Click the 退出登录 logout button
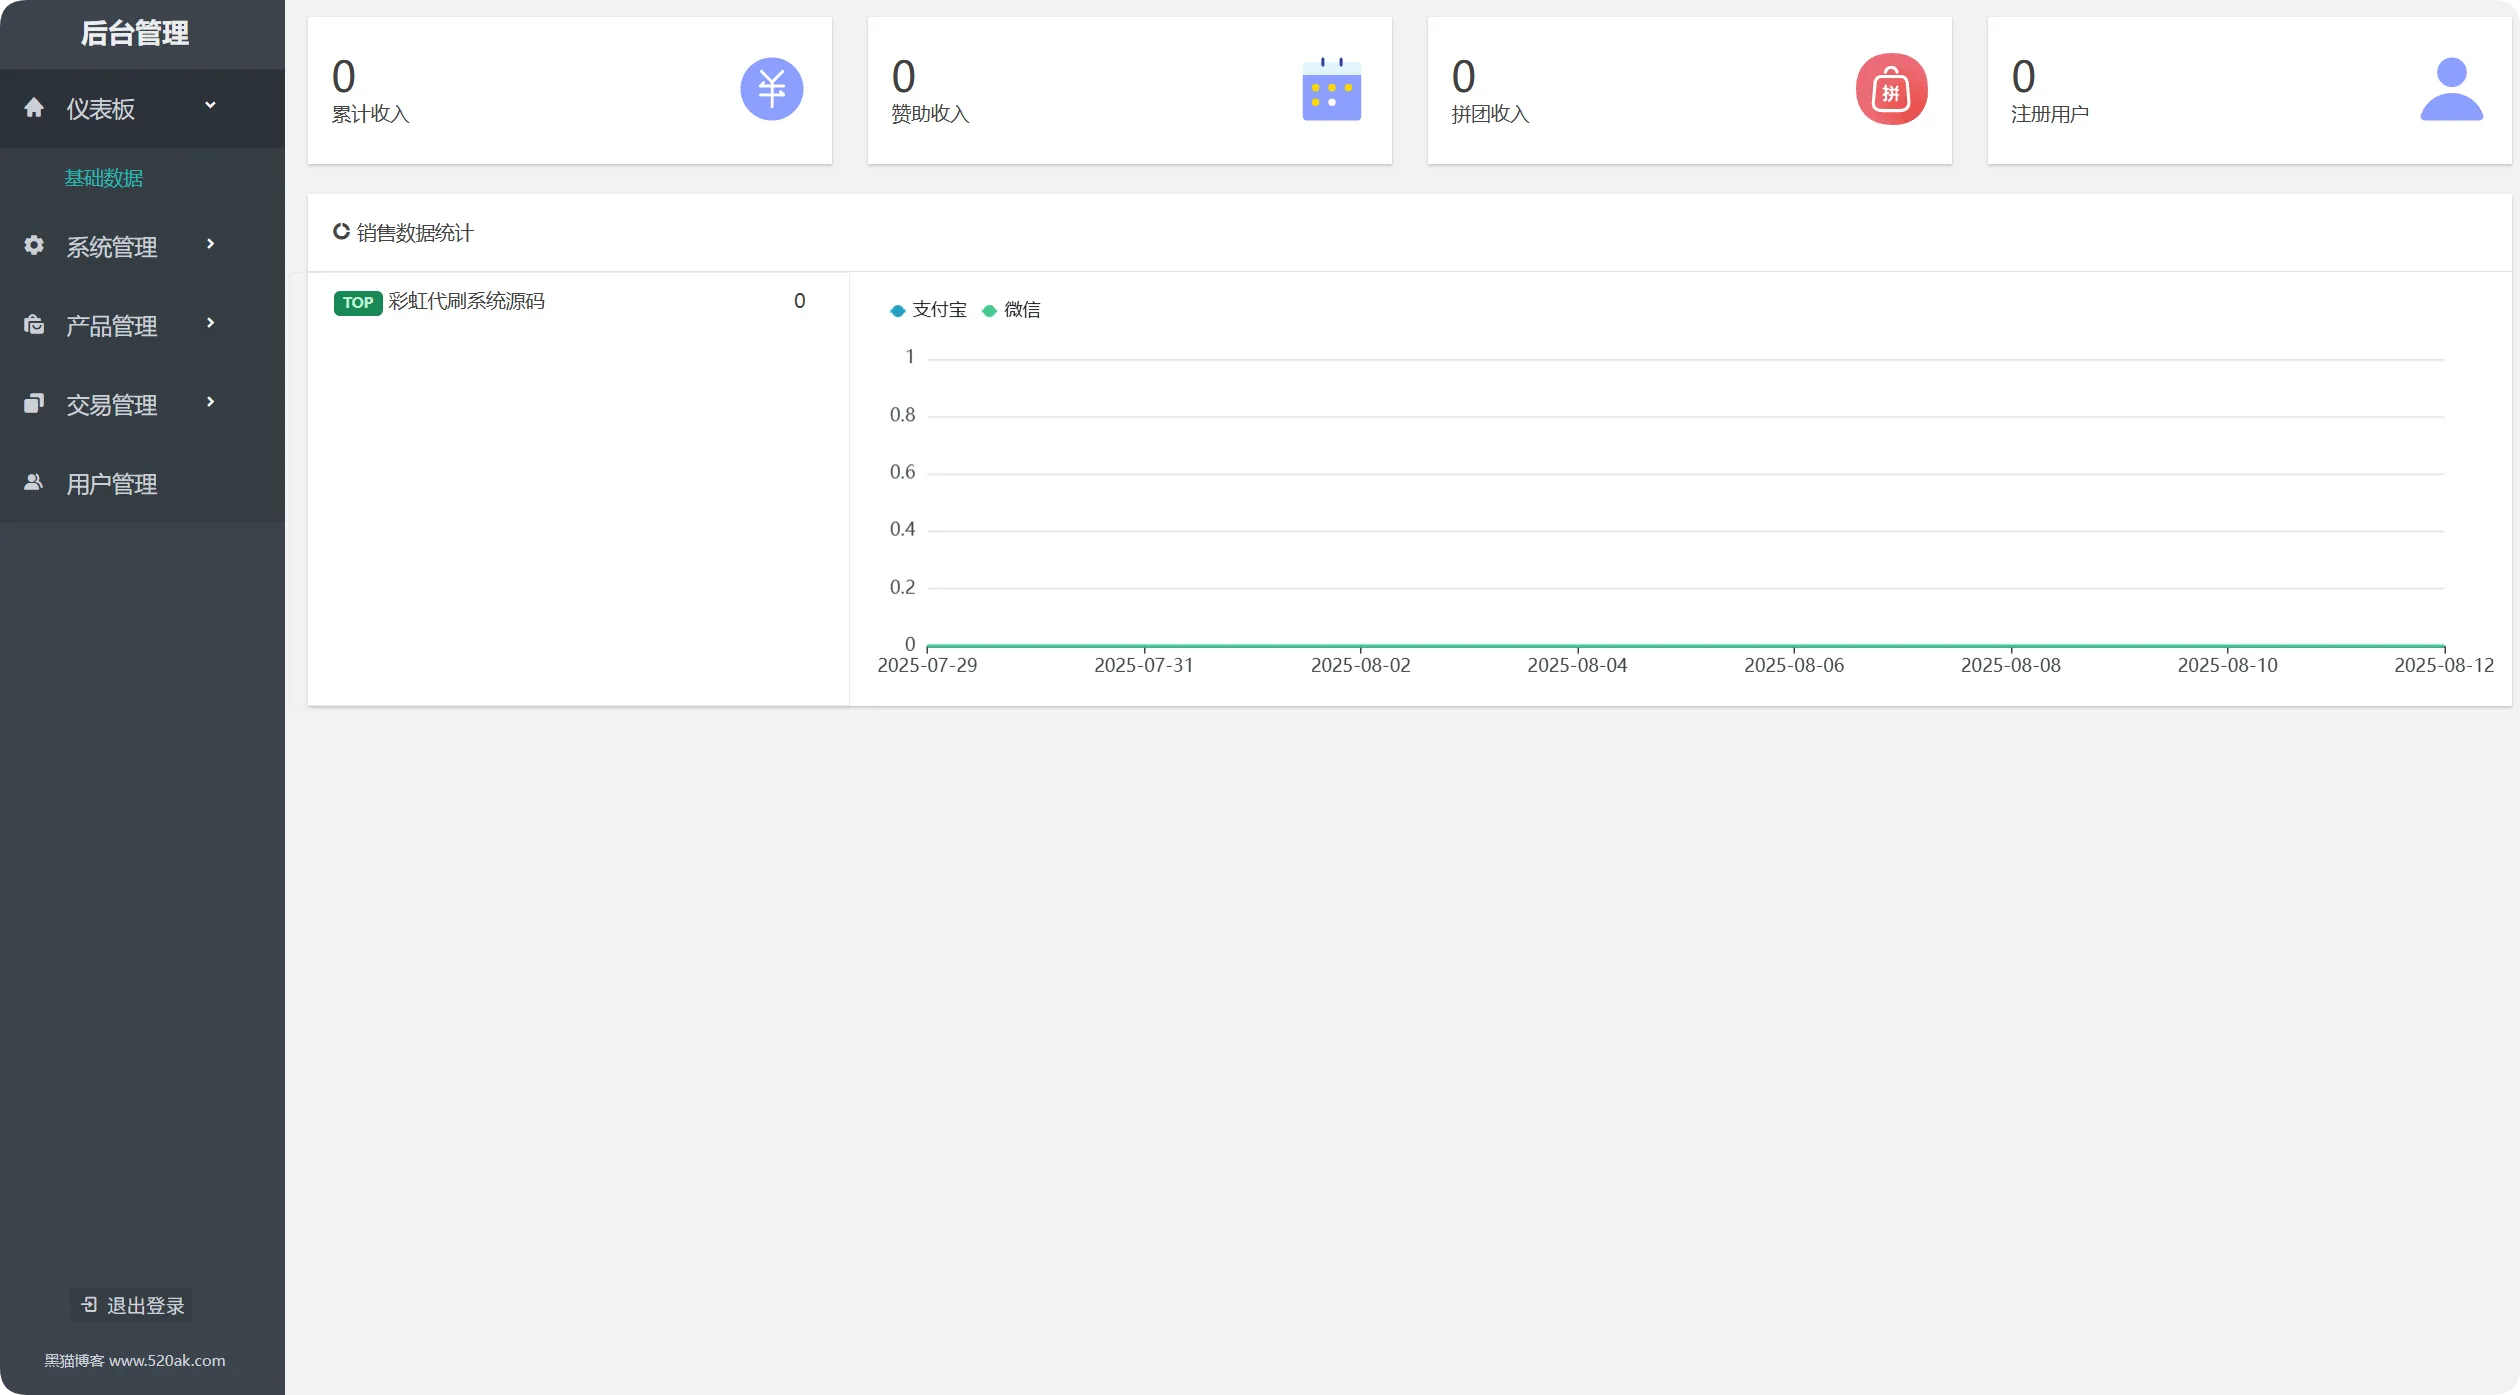This screenshot has height=1395, width=2520. pyautogui.click(x=133, y=1305)
